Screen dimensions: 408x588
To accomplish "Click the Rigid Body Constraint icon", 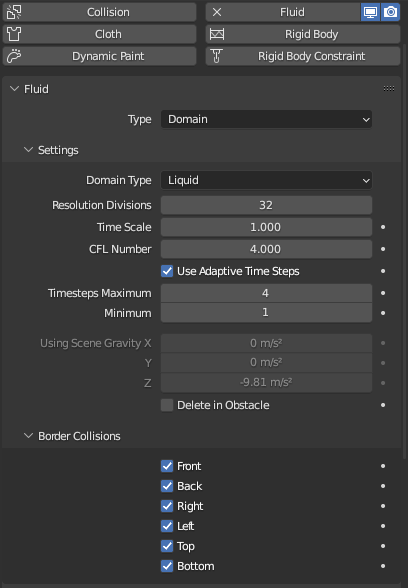I will pyautogui.click(x=217, y=56).
